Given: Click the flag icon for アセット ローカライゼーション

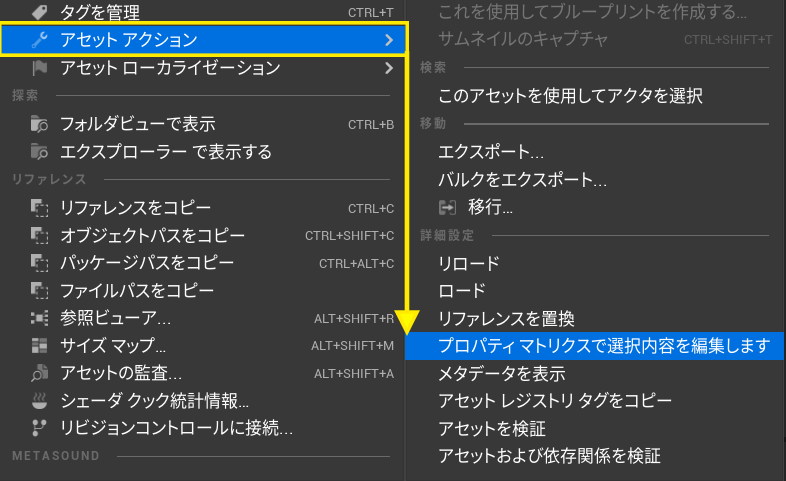Looking at the screenshot, I should [x=40, y=68].
